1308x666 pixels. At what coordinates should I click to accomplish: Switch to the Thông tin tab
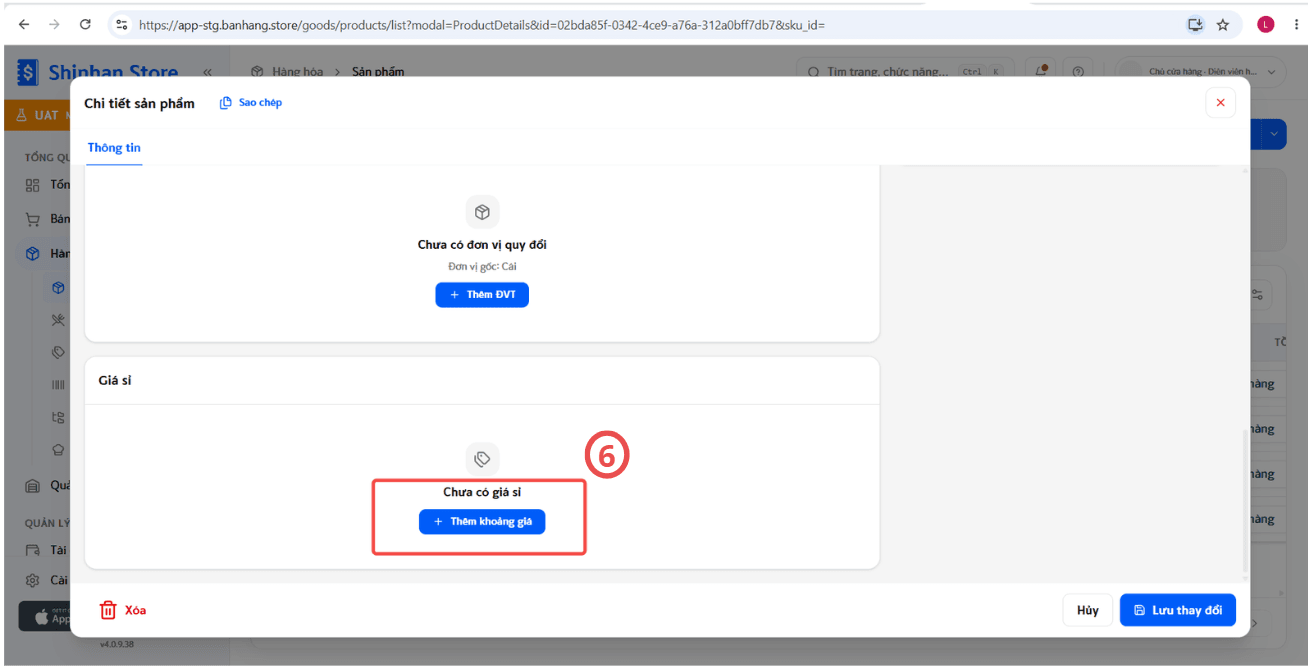pos(114,148)
